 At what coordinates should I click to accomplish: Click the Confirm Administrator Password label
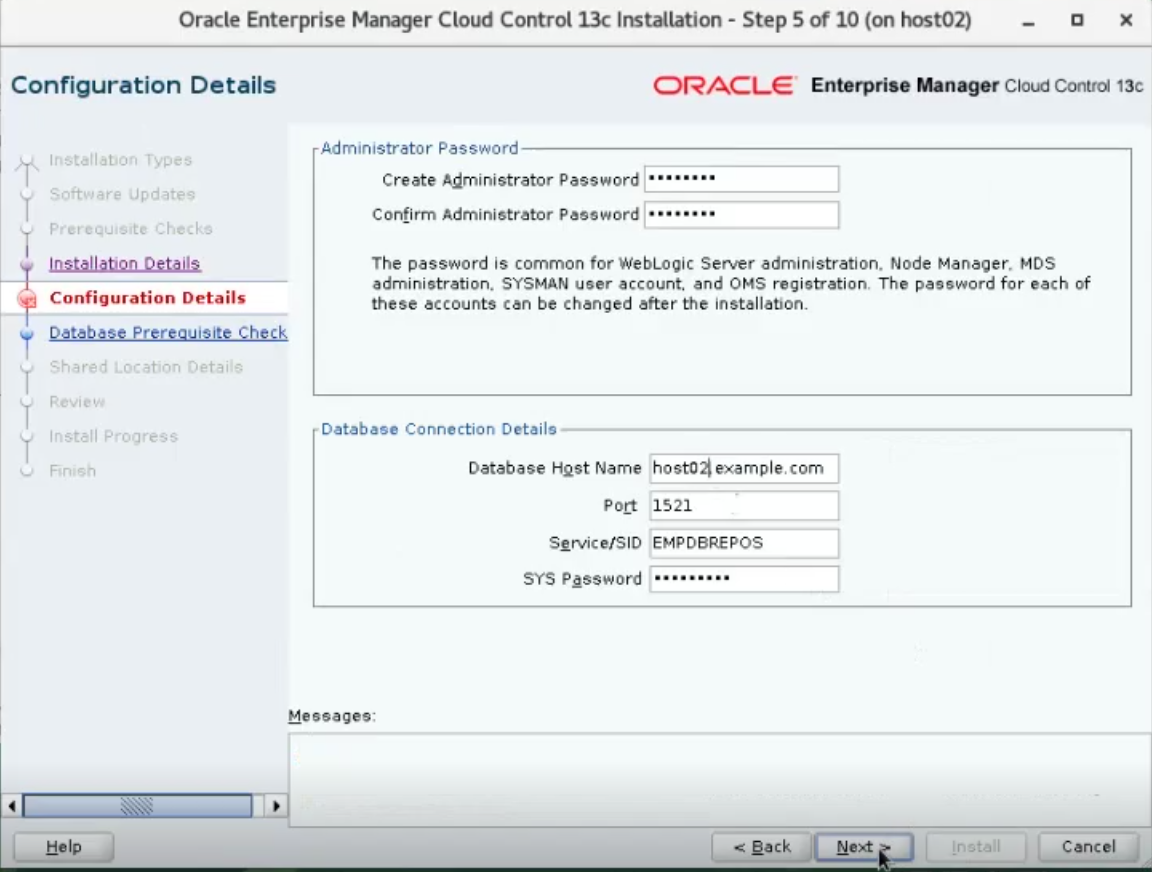[x=505, y=215]
